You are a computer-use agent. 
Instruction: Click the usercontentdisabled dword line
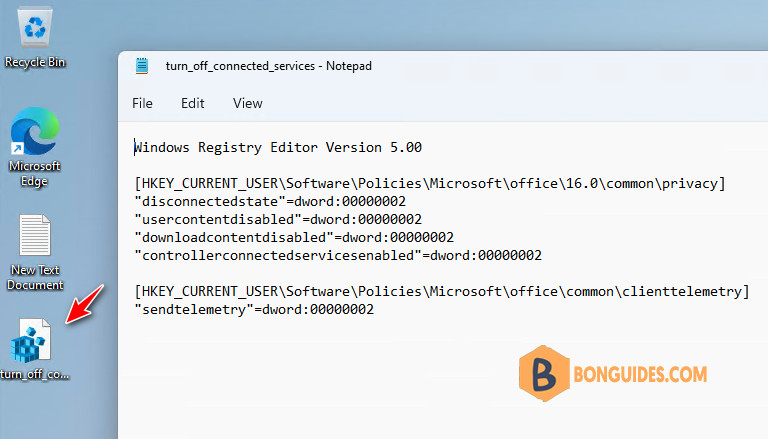(278, 220)
